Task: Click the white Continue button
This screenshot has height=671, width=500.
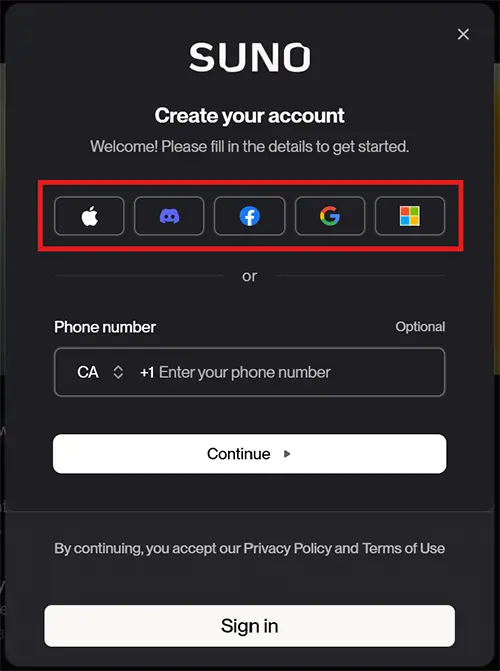Action: (x=250, y=454)
